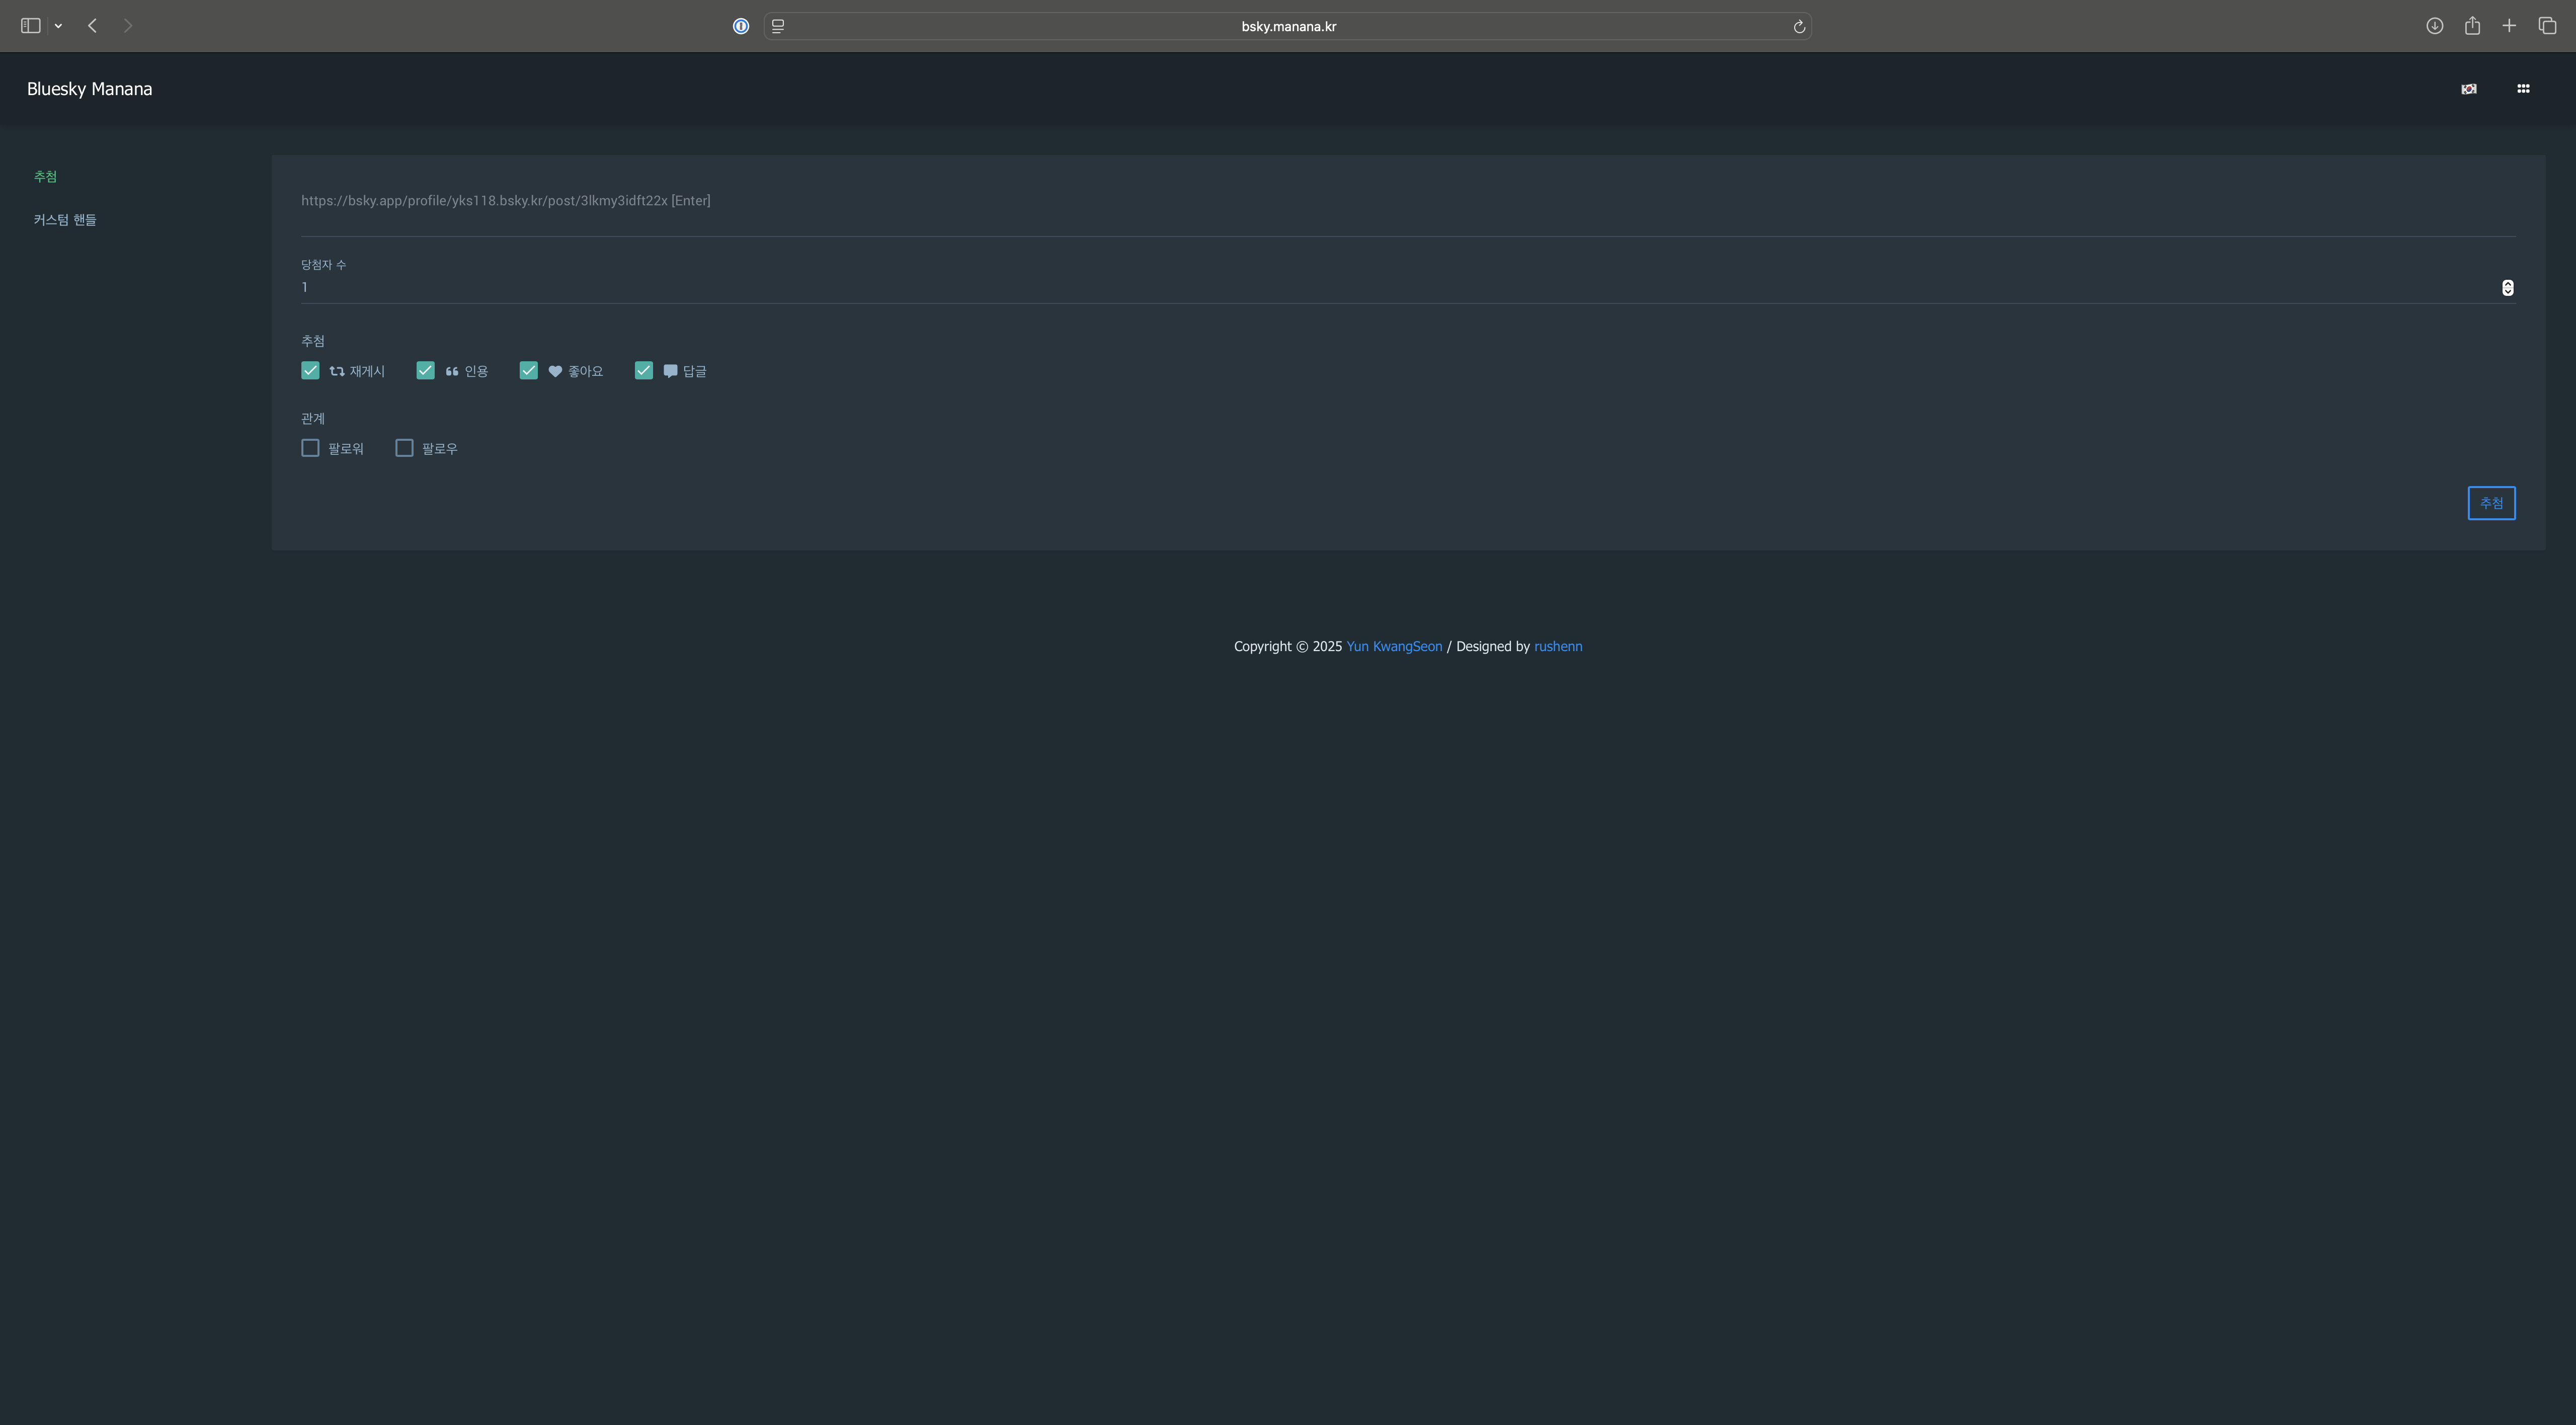Uncheck the 재게시 repost checkbox
Screen dimensions: 2576x1425
click(310, 371)
